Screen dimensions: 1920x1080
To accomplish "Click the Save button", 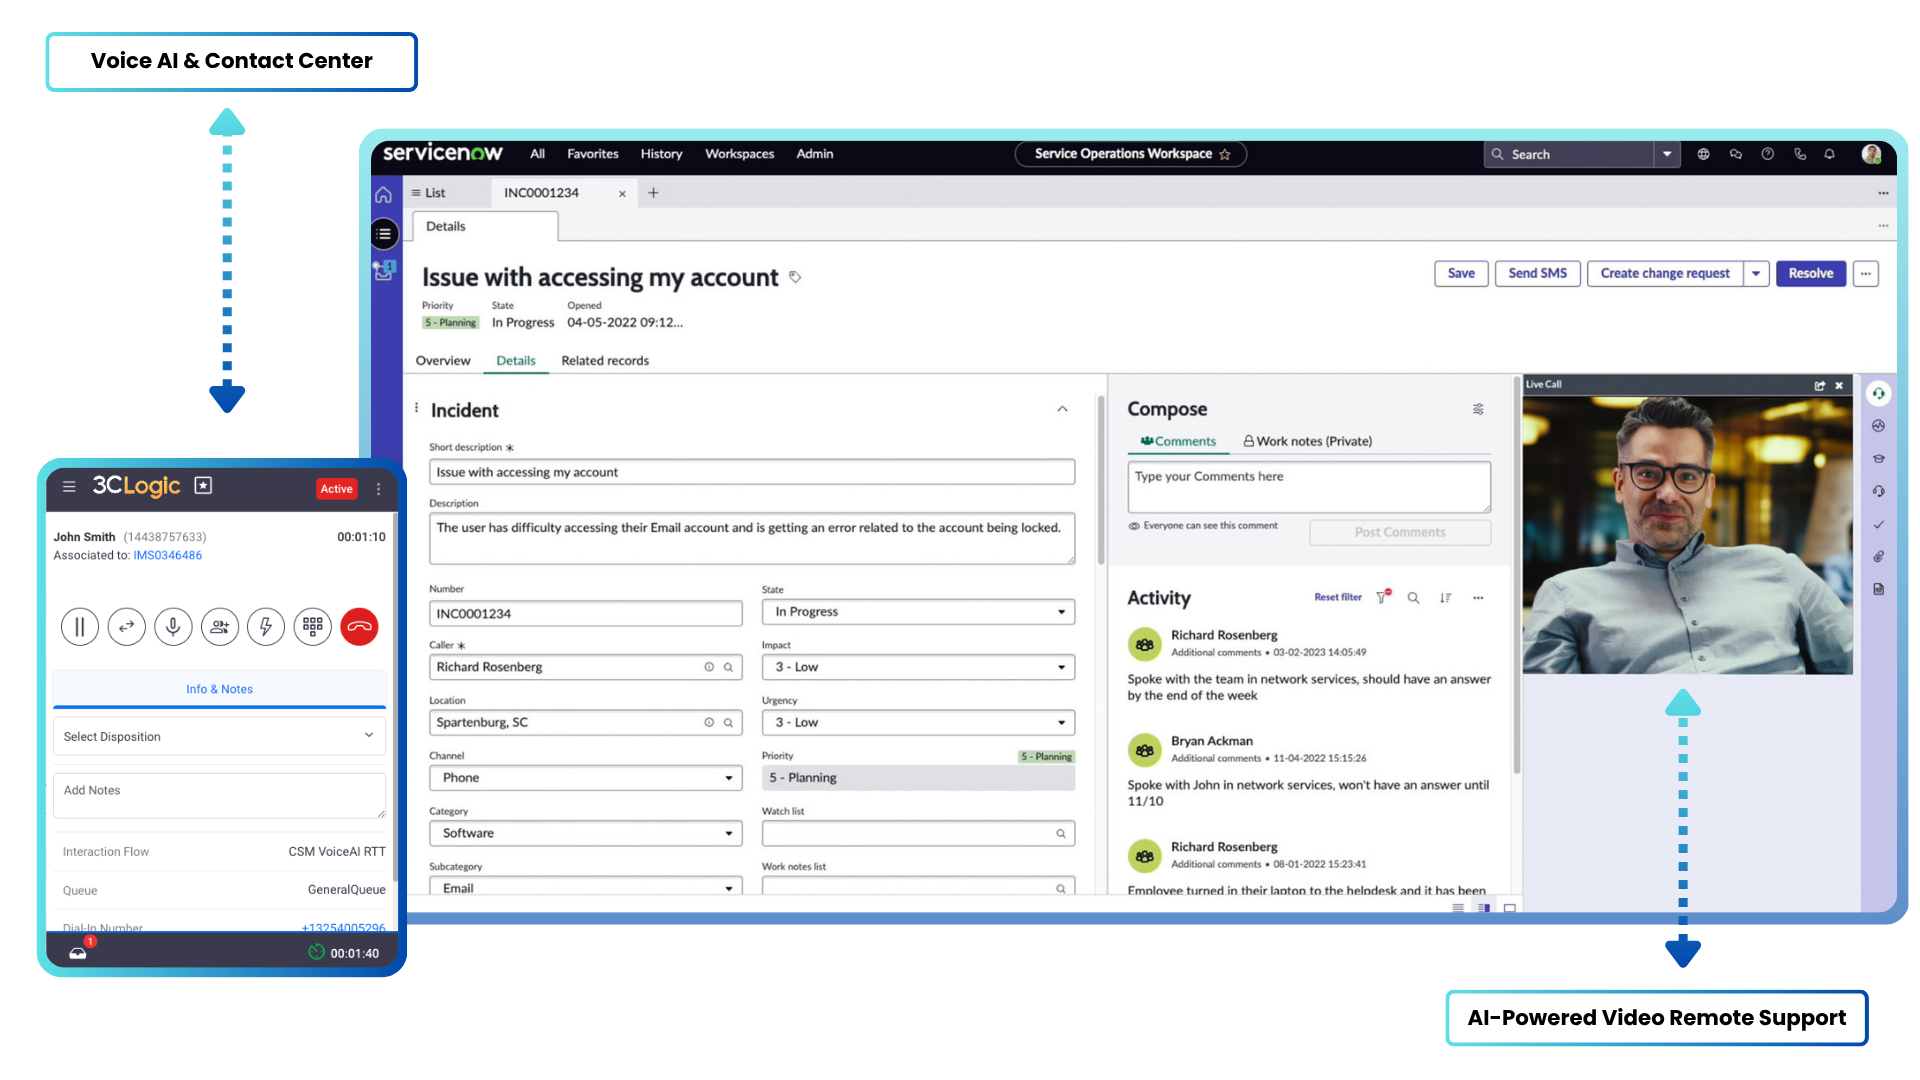I will tap(1461, 274).
